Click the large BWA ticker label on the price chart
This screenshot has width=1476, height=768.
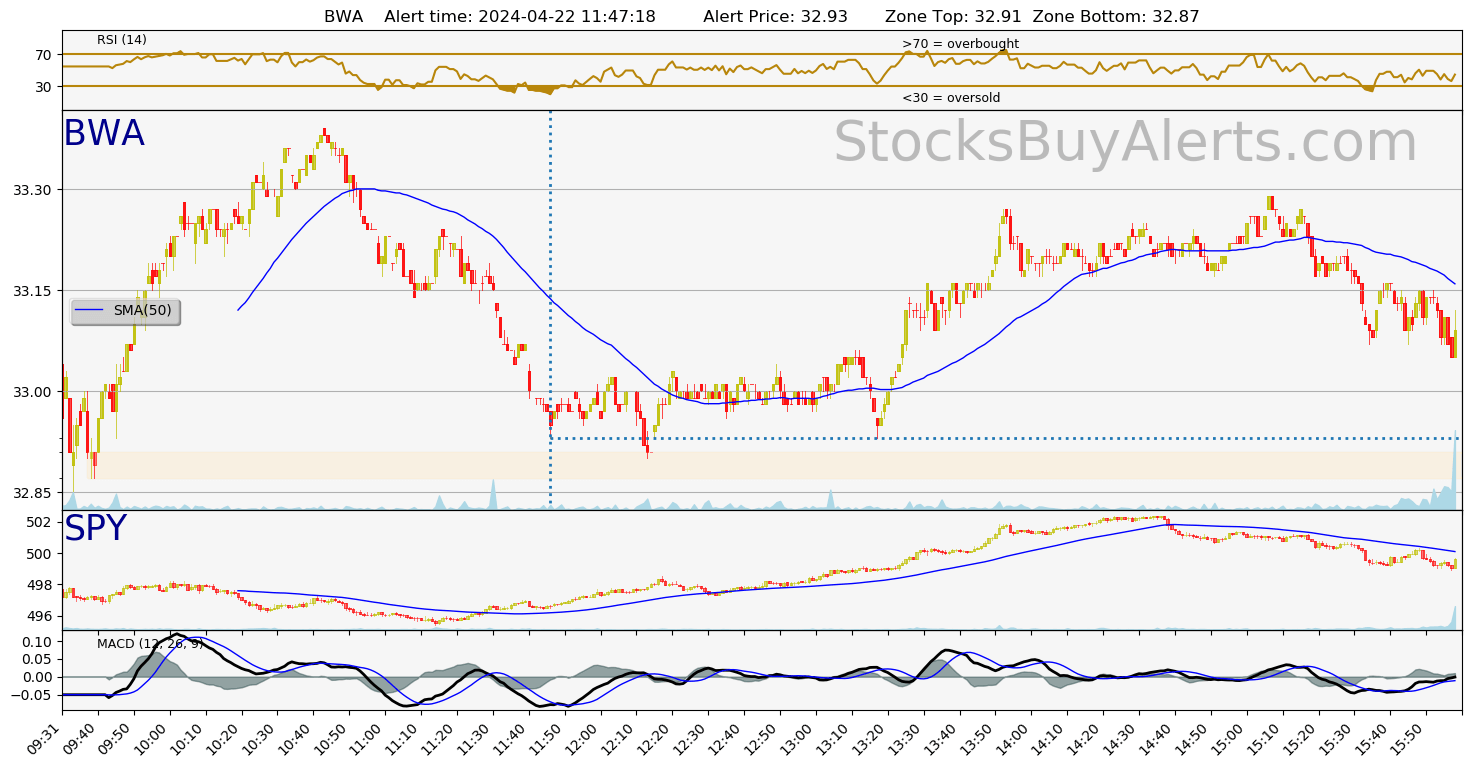click(x=104, y=134)
